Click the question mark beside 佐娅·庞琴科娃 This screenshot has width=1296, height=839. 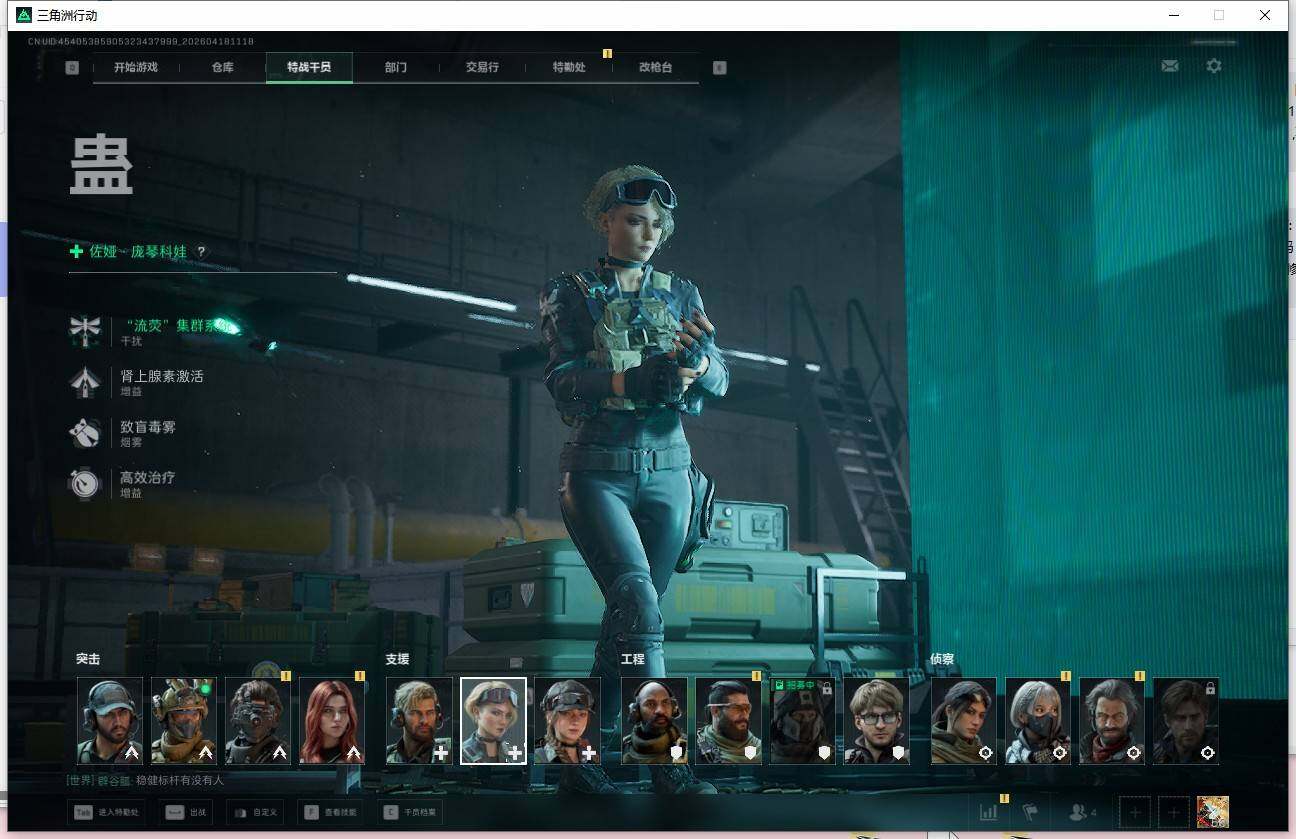[201, 252]
